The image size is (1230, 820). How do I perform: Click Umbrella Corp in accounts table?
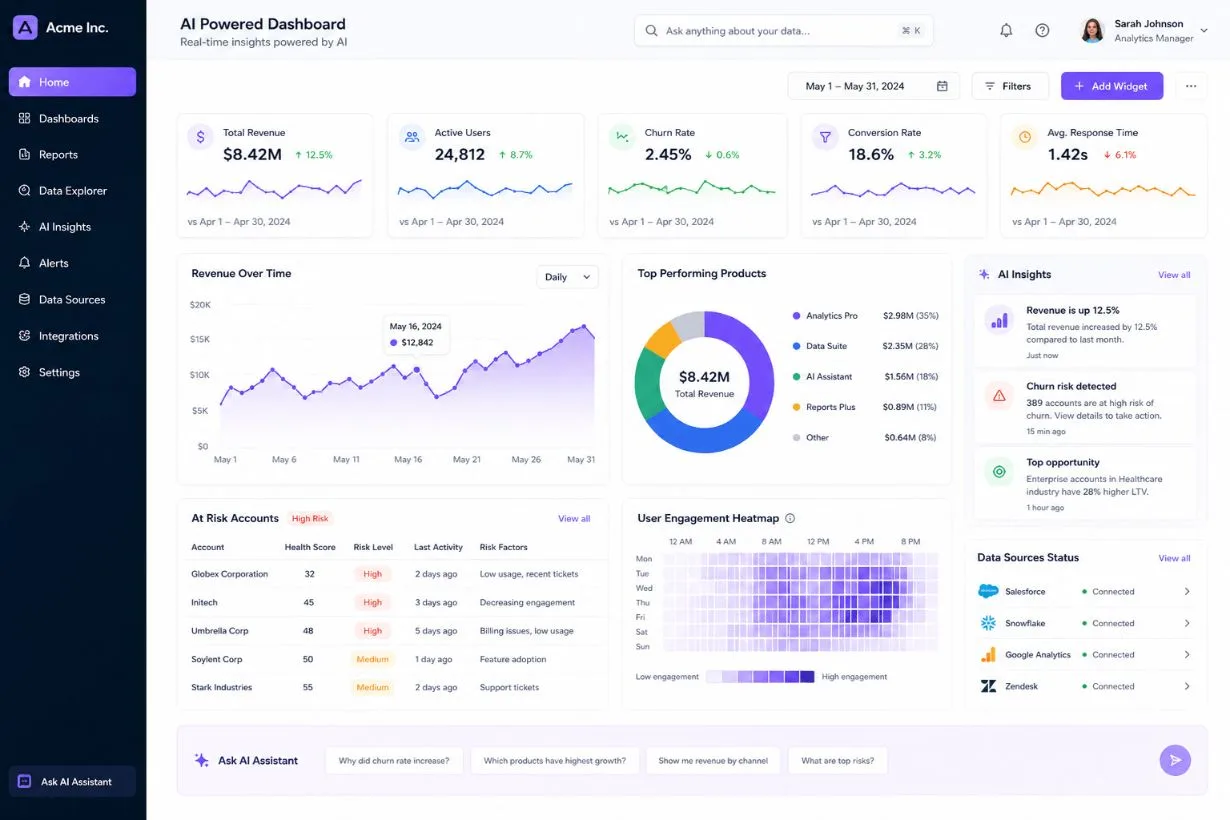220,631
